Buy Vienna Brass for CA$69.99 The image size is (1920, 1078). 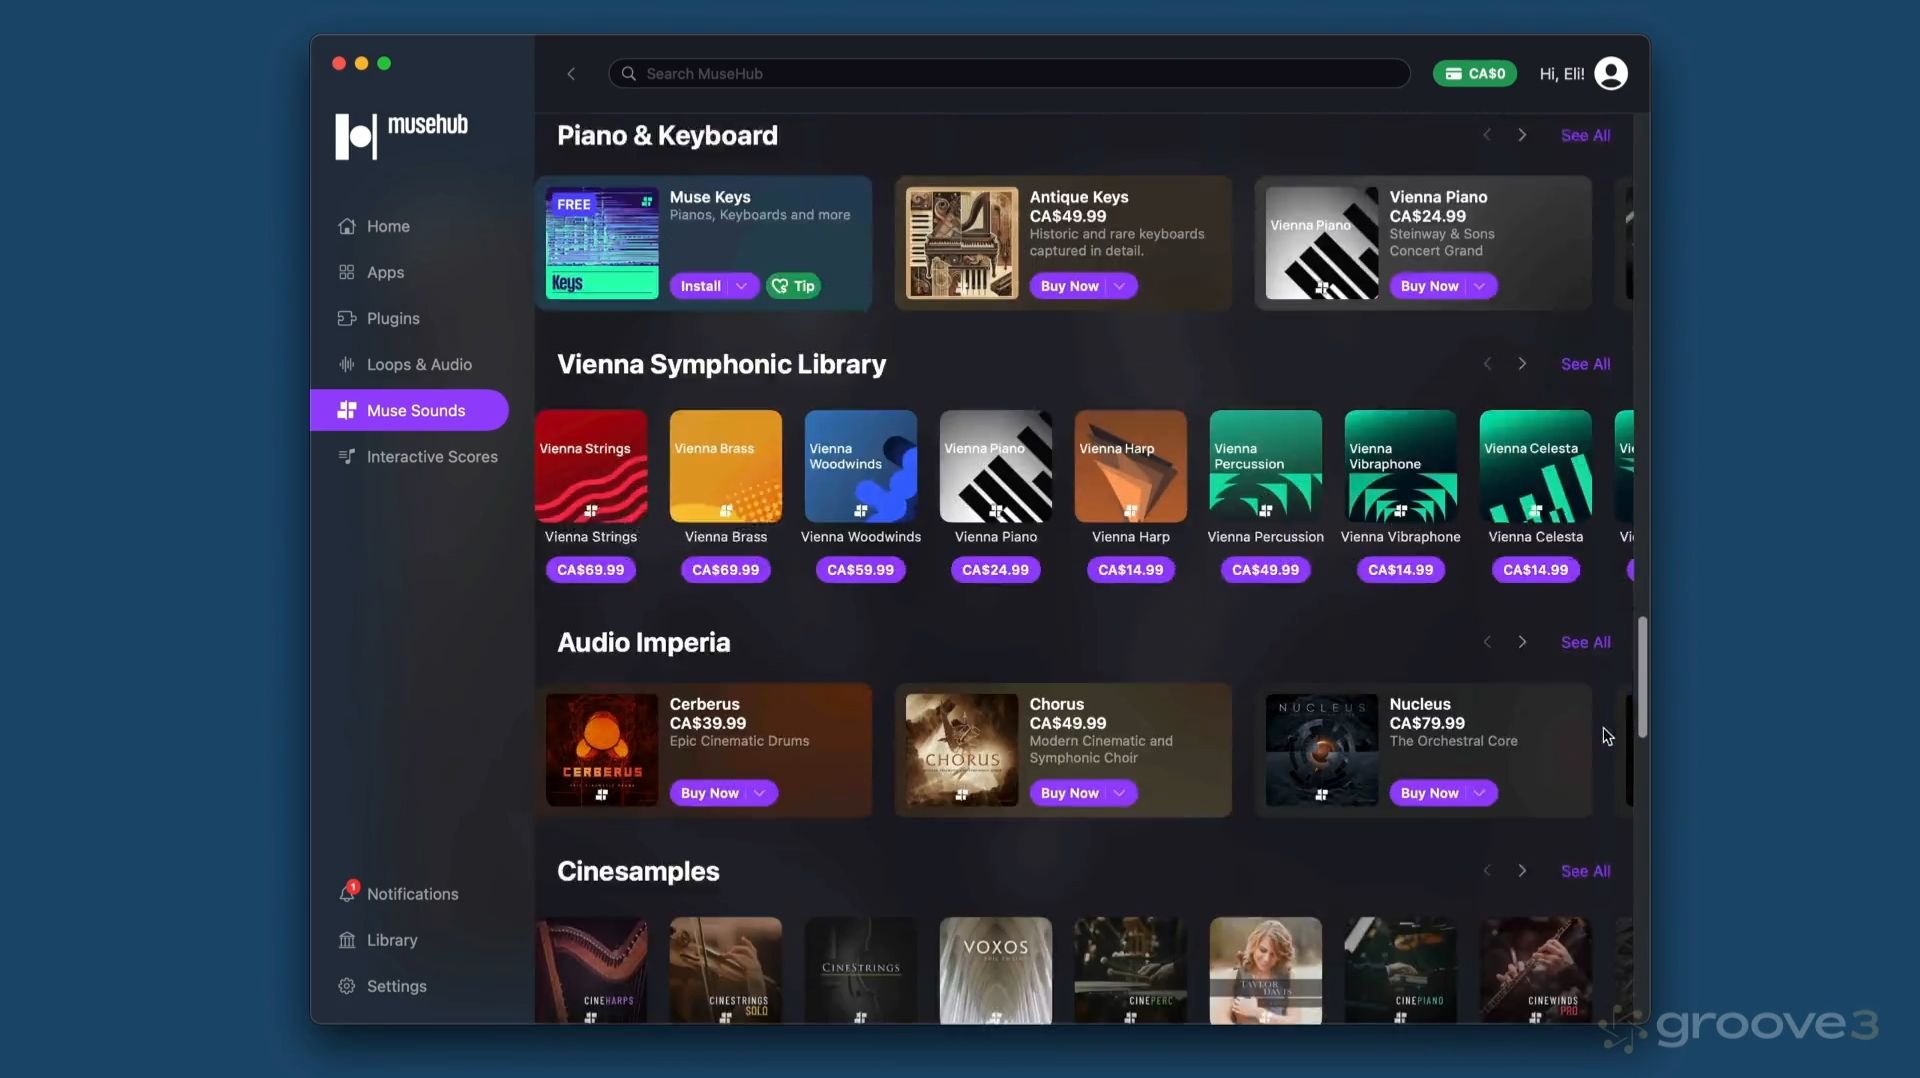[x=726, y=570]
